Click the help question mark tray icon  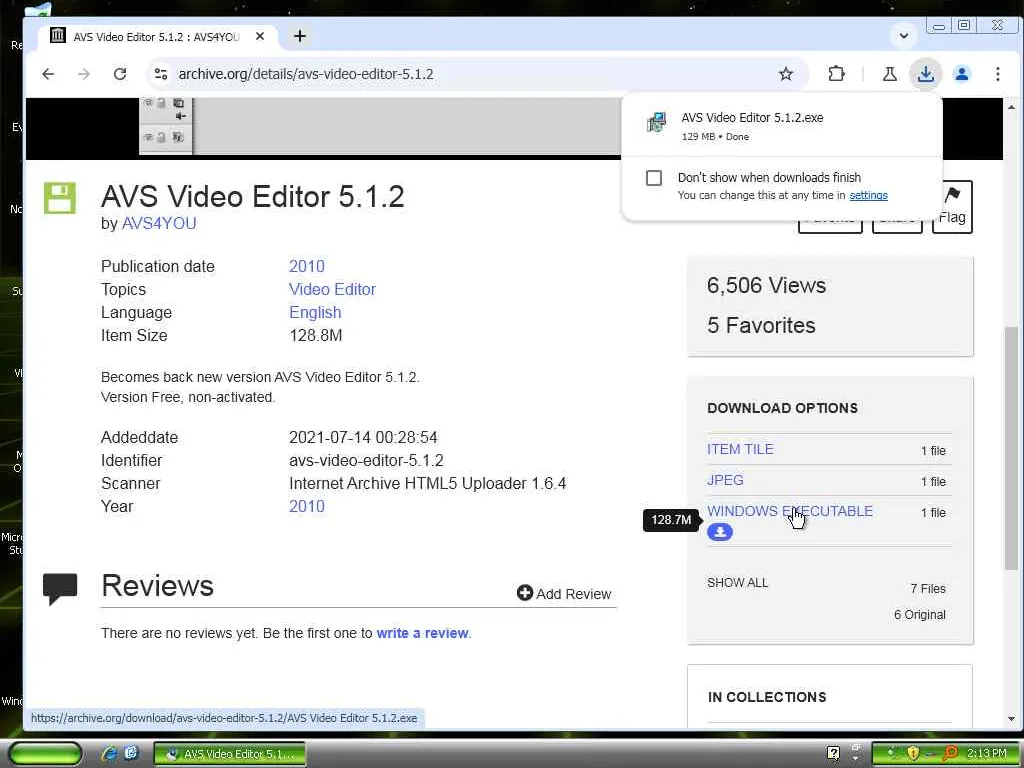(833, 753)
